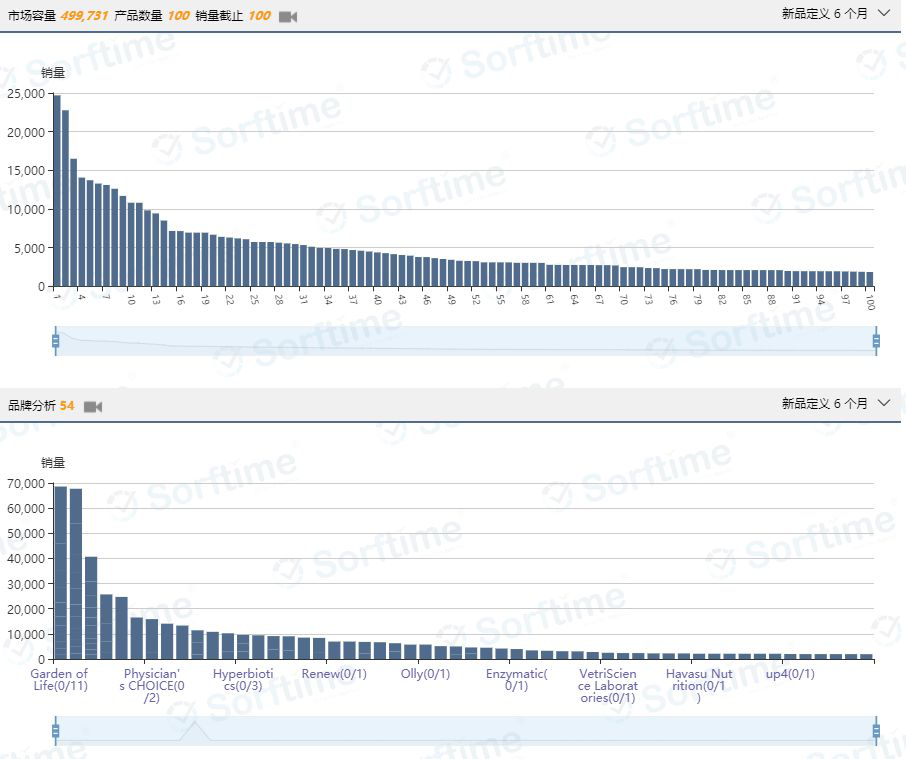The width and height of the screenshot is (906, 759).
Task: Click the Olly(0/1) brand label
Action: tap(426, 674)
